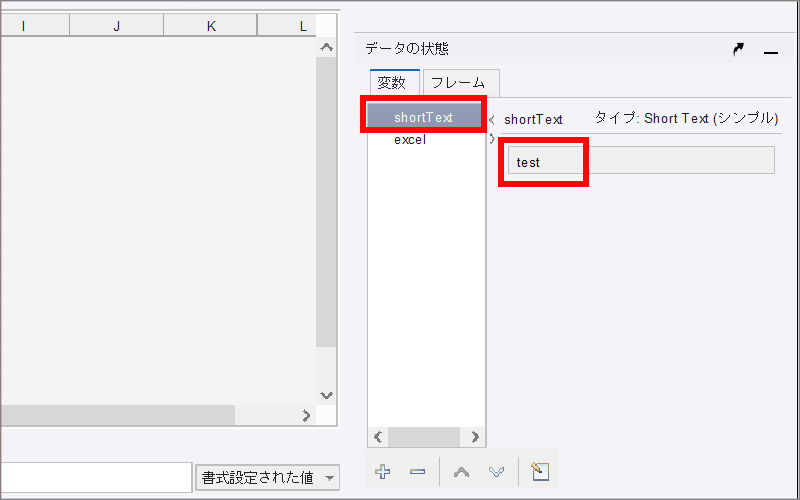This screenshot has width=800, height=500.
Task: Select column K header
Action: (211, 26)
